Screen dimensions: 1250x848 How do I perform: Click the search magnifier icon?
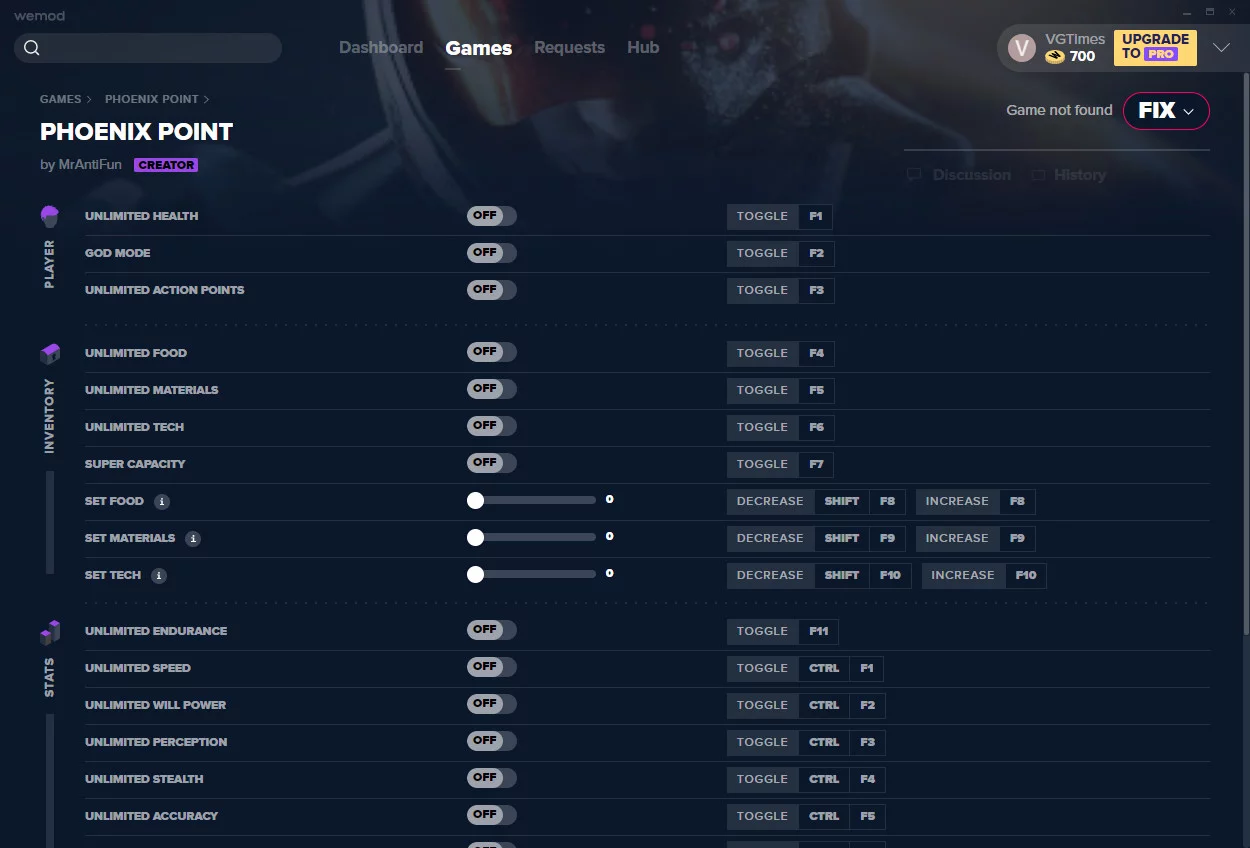[x=32, y=48]
